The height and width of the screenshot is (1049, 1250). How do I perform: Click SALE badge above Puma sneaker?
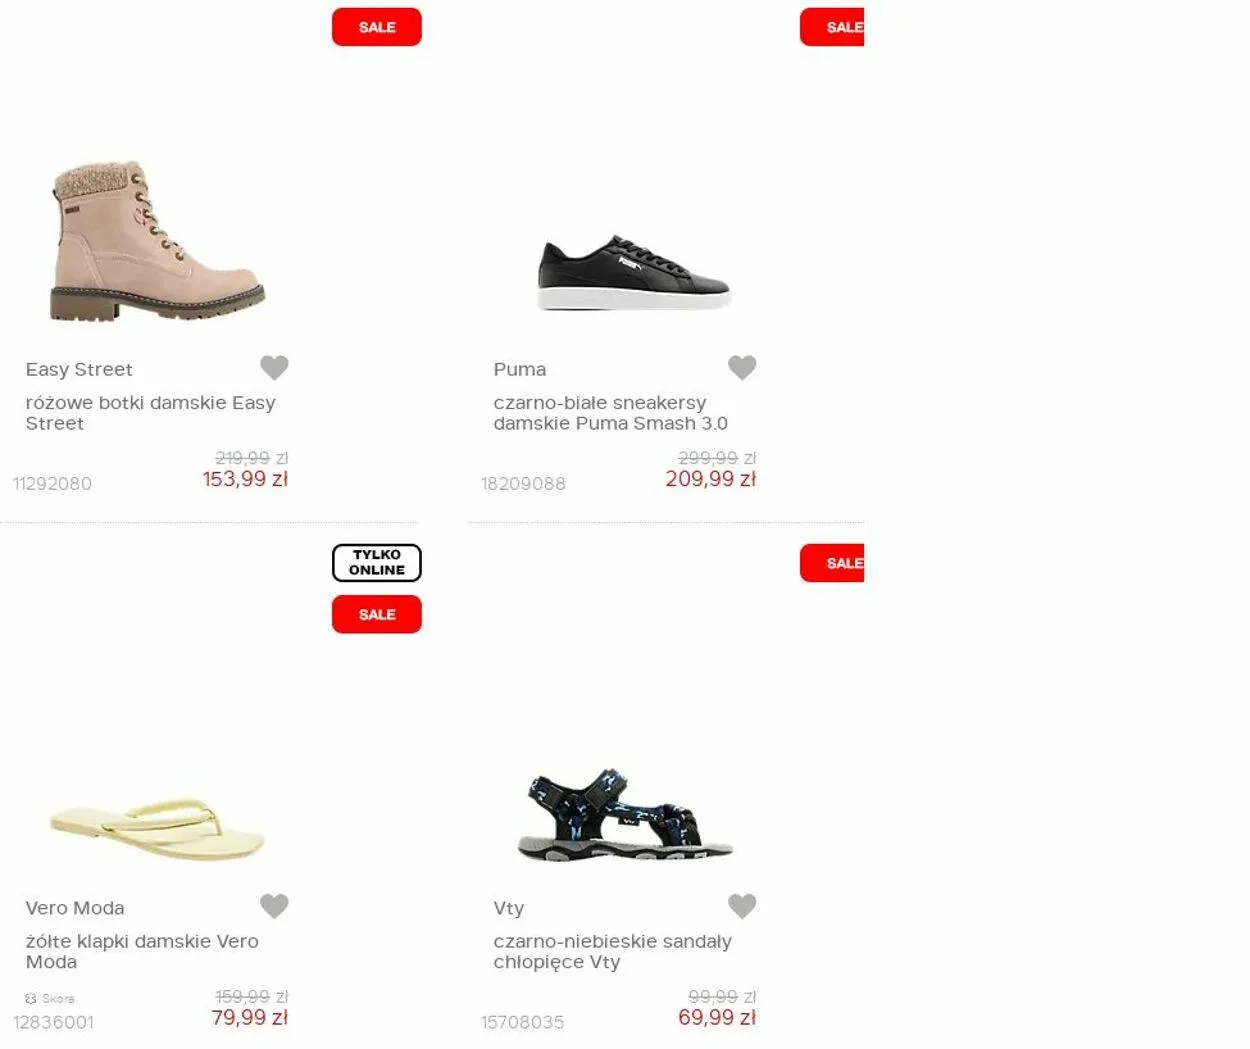pyautogui.click(x=832, y=27)
